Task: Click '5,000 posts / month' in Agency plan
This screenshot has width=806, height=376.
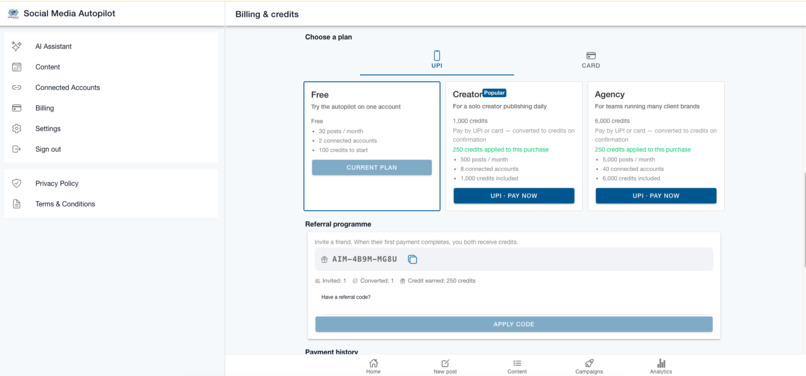Action: 628,159
